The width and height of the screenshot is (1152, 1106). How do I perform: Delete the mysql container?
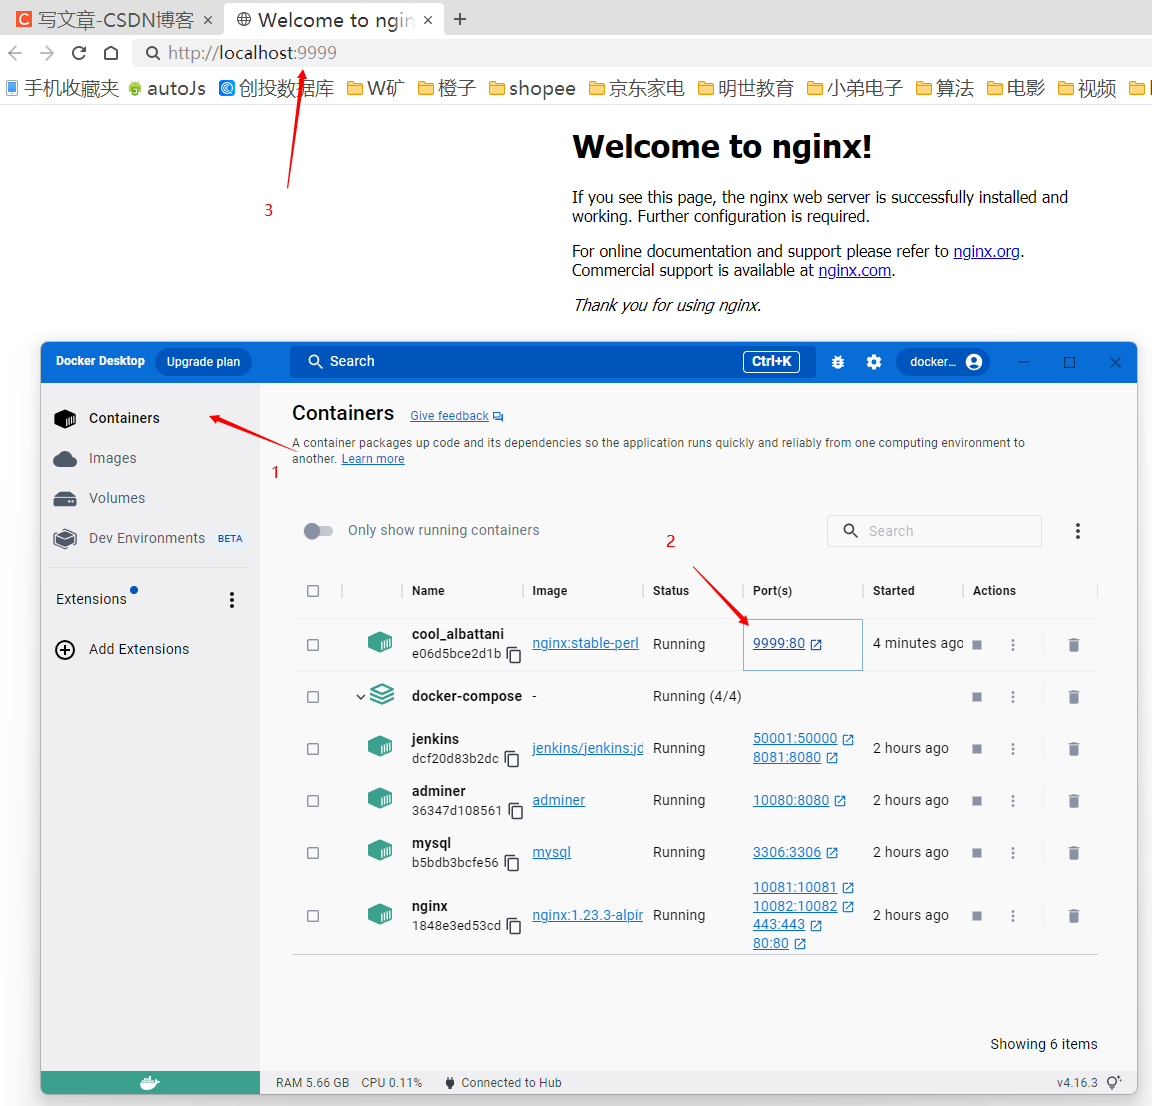(x=1073, y=853)
